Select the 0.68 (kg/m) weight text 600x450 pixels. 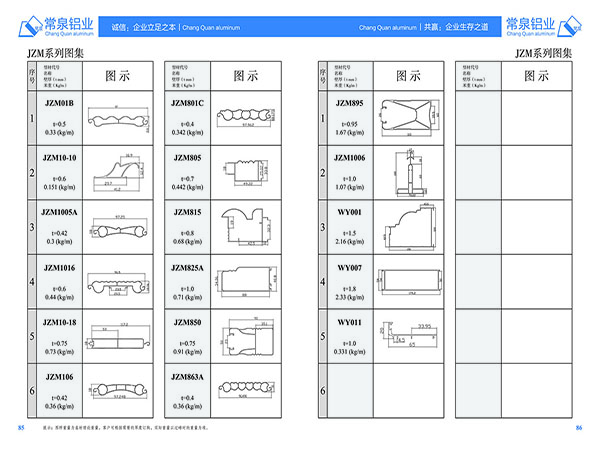187,241
